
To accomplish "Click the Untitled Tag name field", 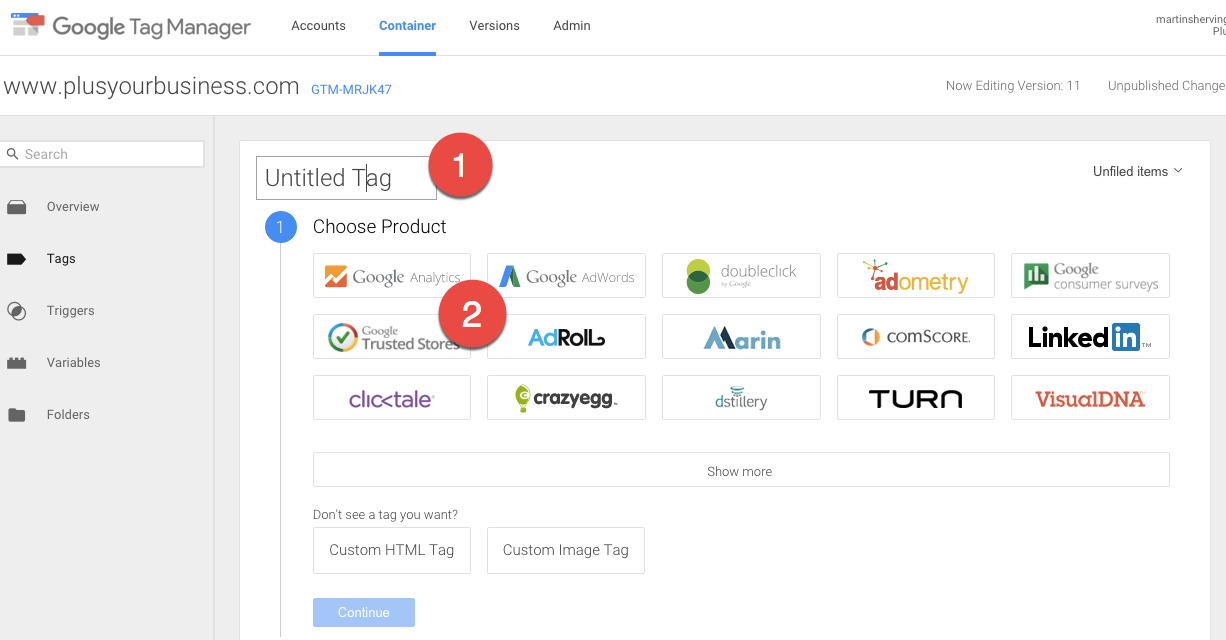I will click(x=346, y=178).
